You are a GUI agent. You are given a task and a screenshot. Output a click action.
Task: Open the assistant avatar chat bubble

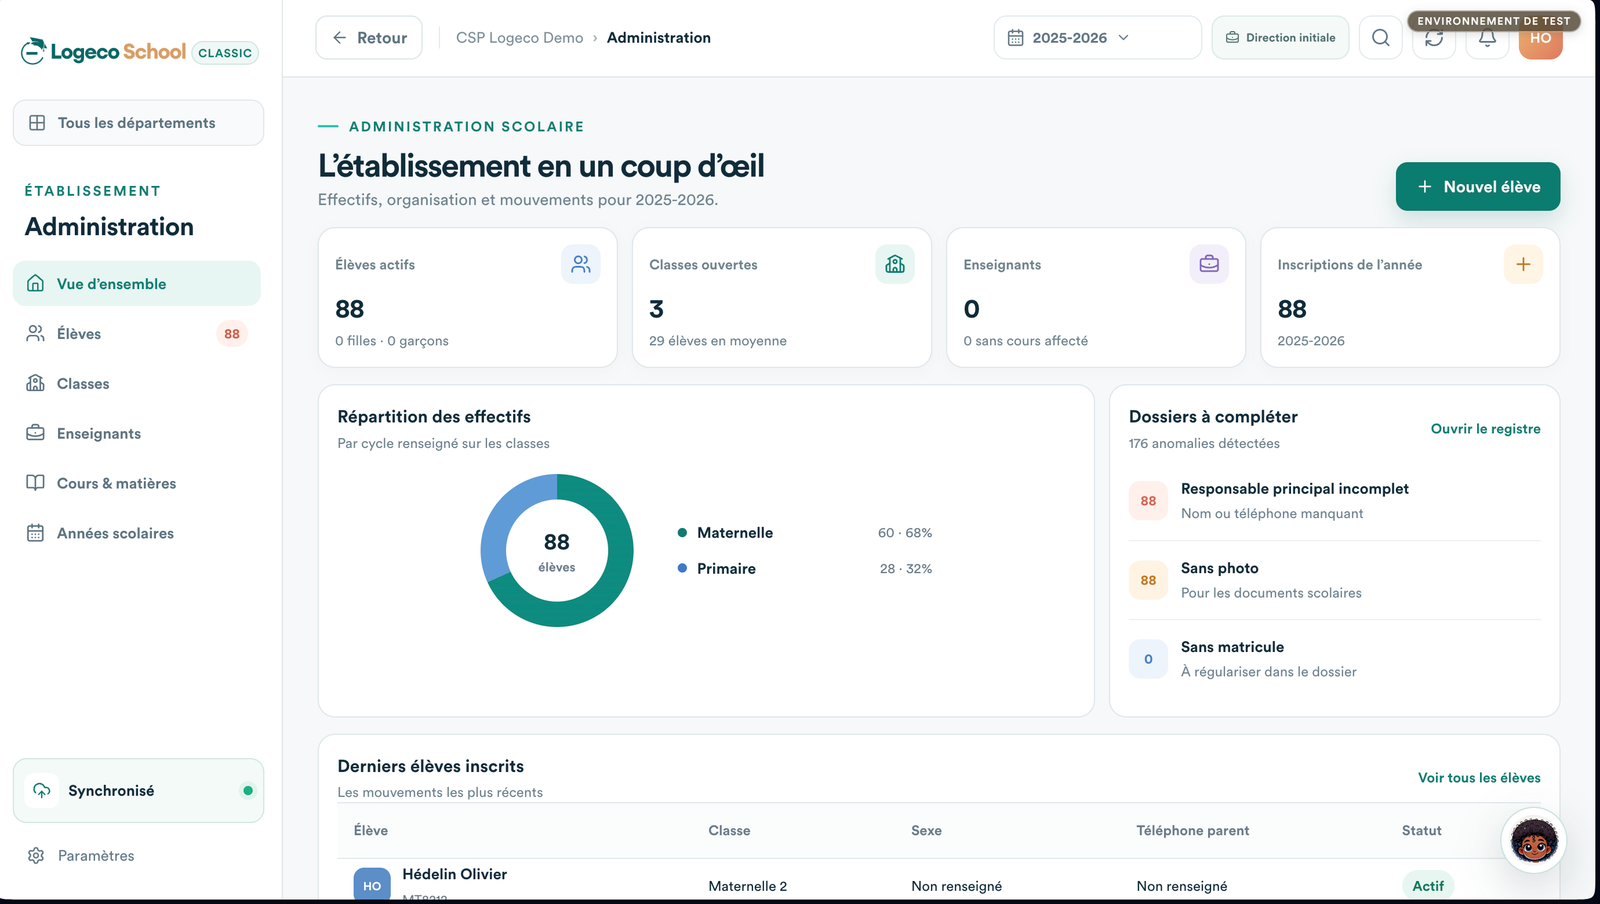[x=1534, y=841]
